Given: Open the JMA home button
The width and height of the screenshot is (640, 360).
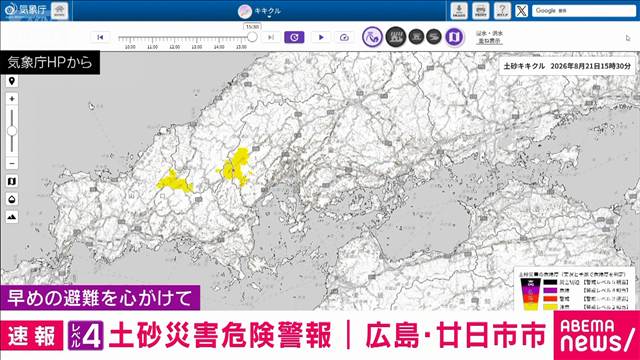Looking at the screenshot, I should click(60, 10).
